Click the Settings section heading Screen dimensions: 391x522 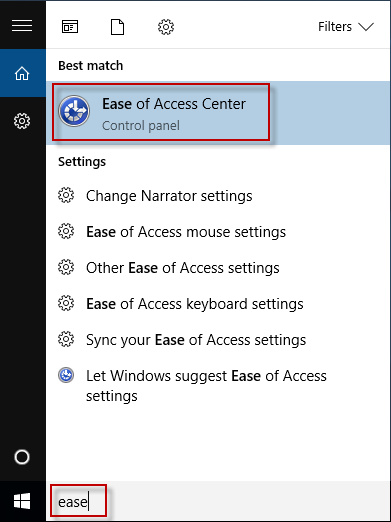pos(82,162)
